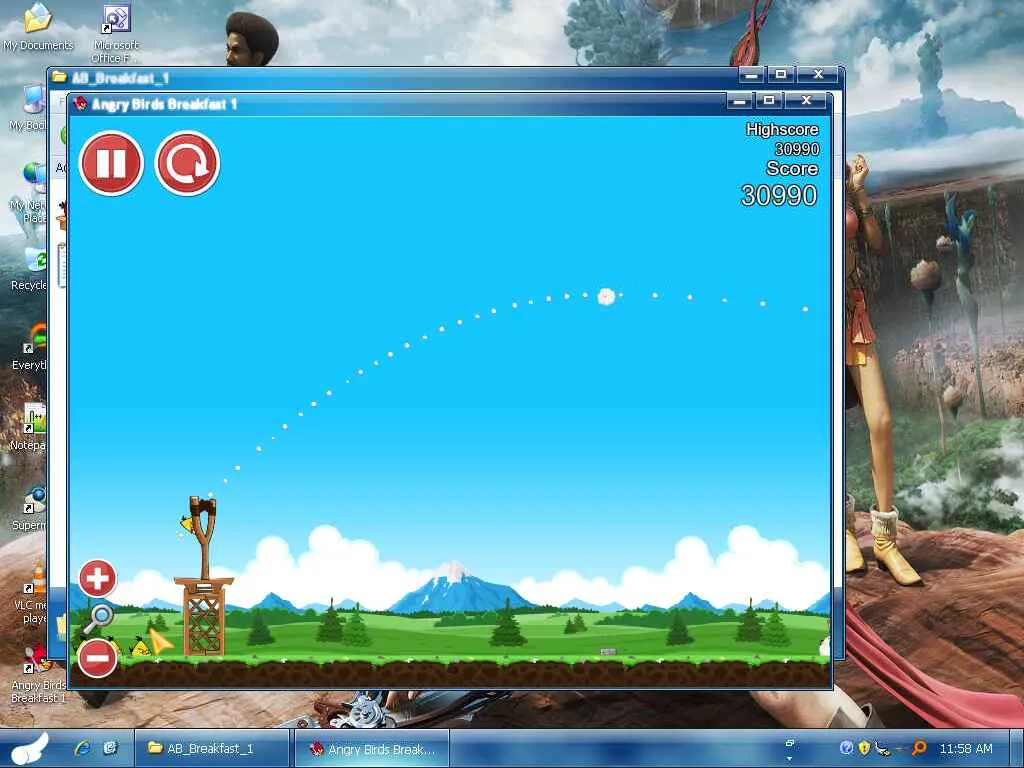Click the magnifying glass zoom icon

point(99,618)
